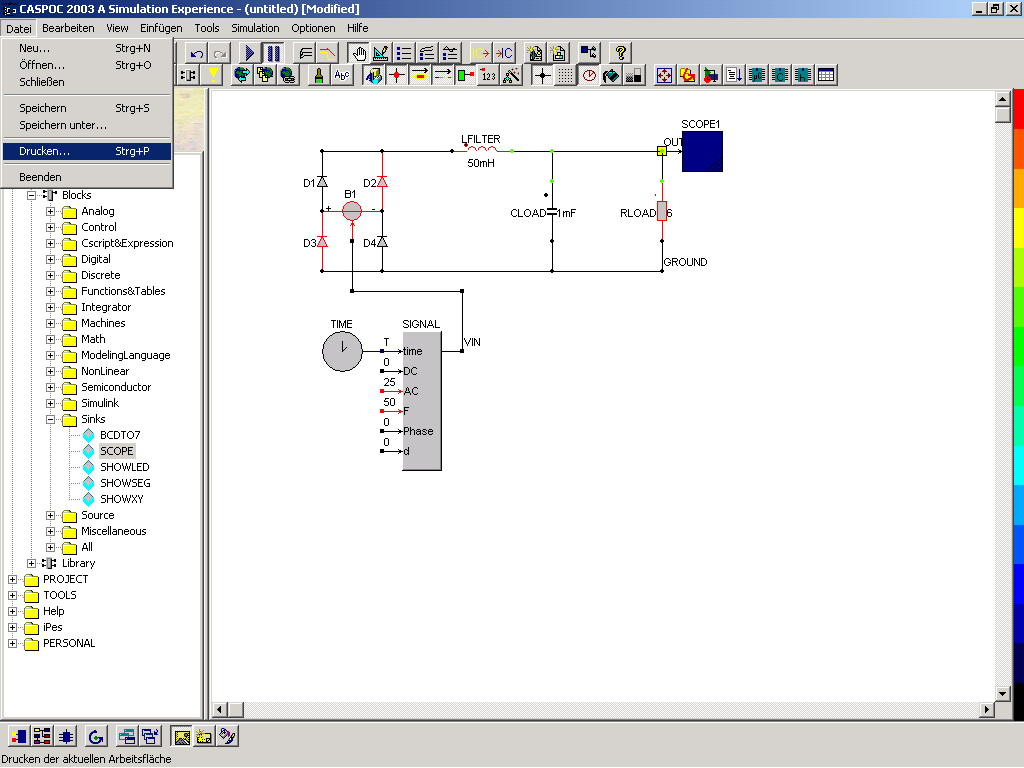Select the ruler and pencil drawing icon
The width and height of the screenshot is (1024, 768).
(381, 54)
